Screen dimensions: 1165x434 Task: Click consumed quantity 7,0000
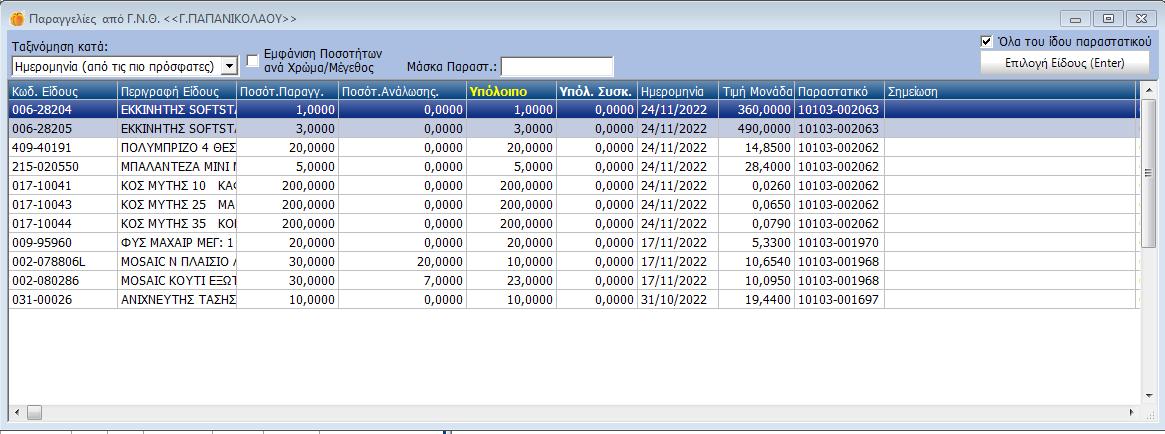[443, 280]
